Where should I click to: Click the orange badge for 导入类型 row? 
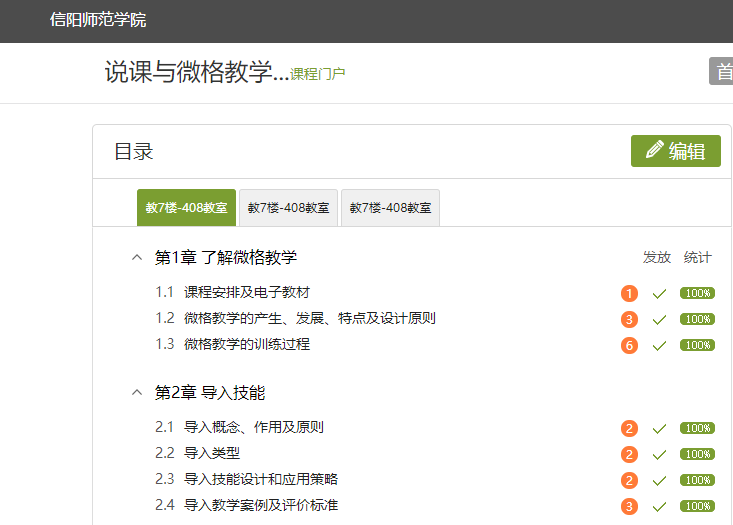629,454
